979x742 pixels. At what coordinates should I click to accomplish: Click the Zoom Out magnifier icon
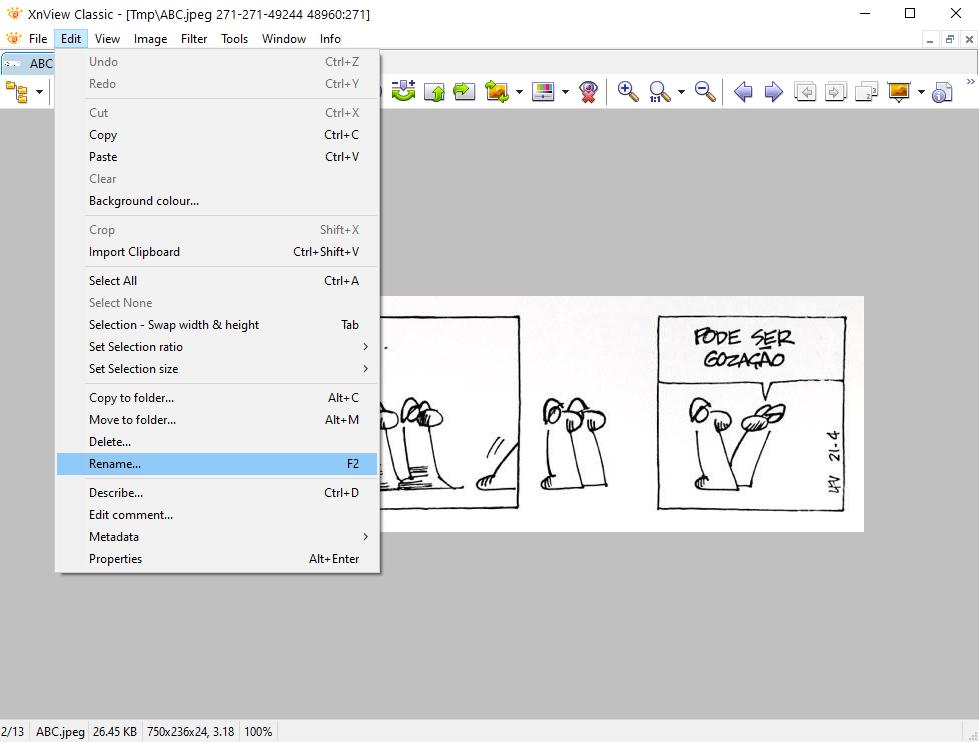(705, 92)
